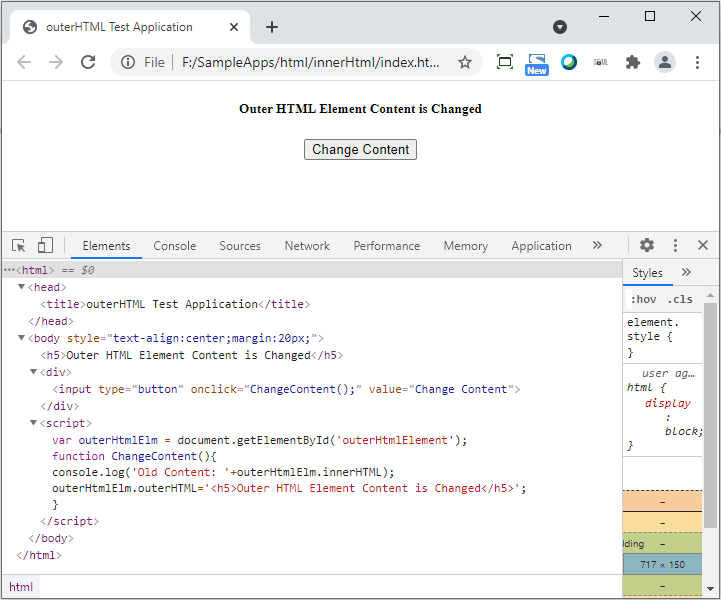Viewport: 721px width, 600px height.
Task: Open DevTools customize three-dot menu
Action: (675, 245)
